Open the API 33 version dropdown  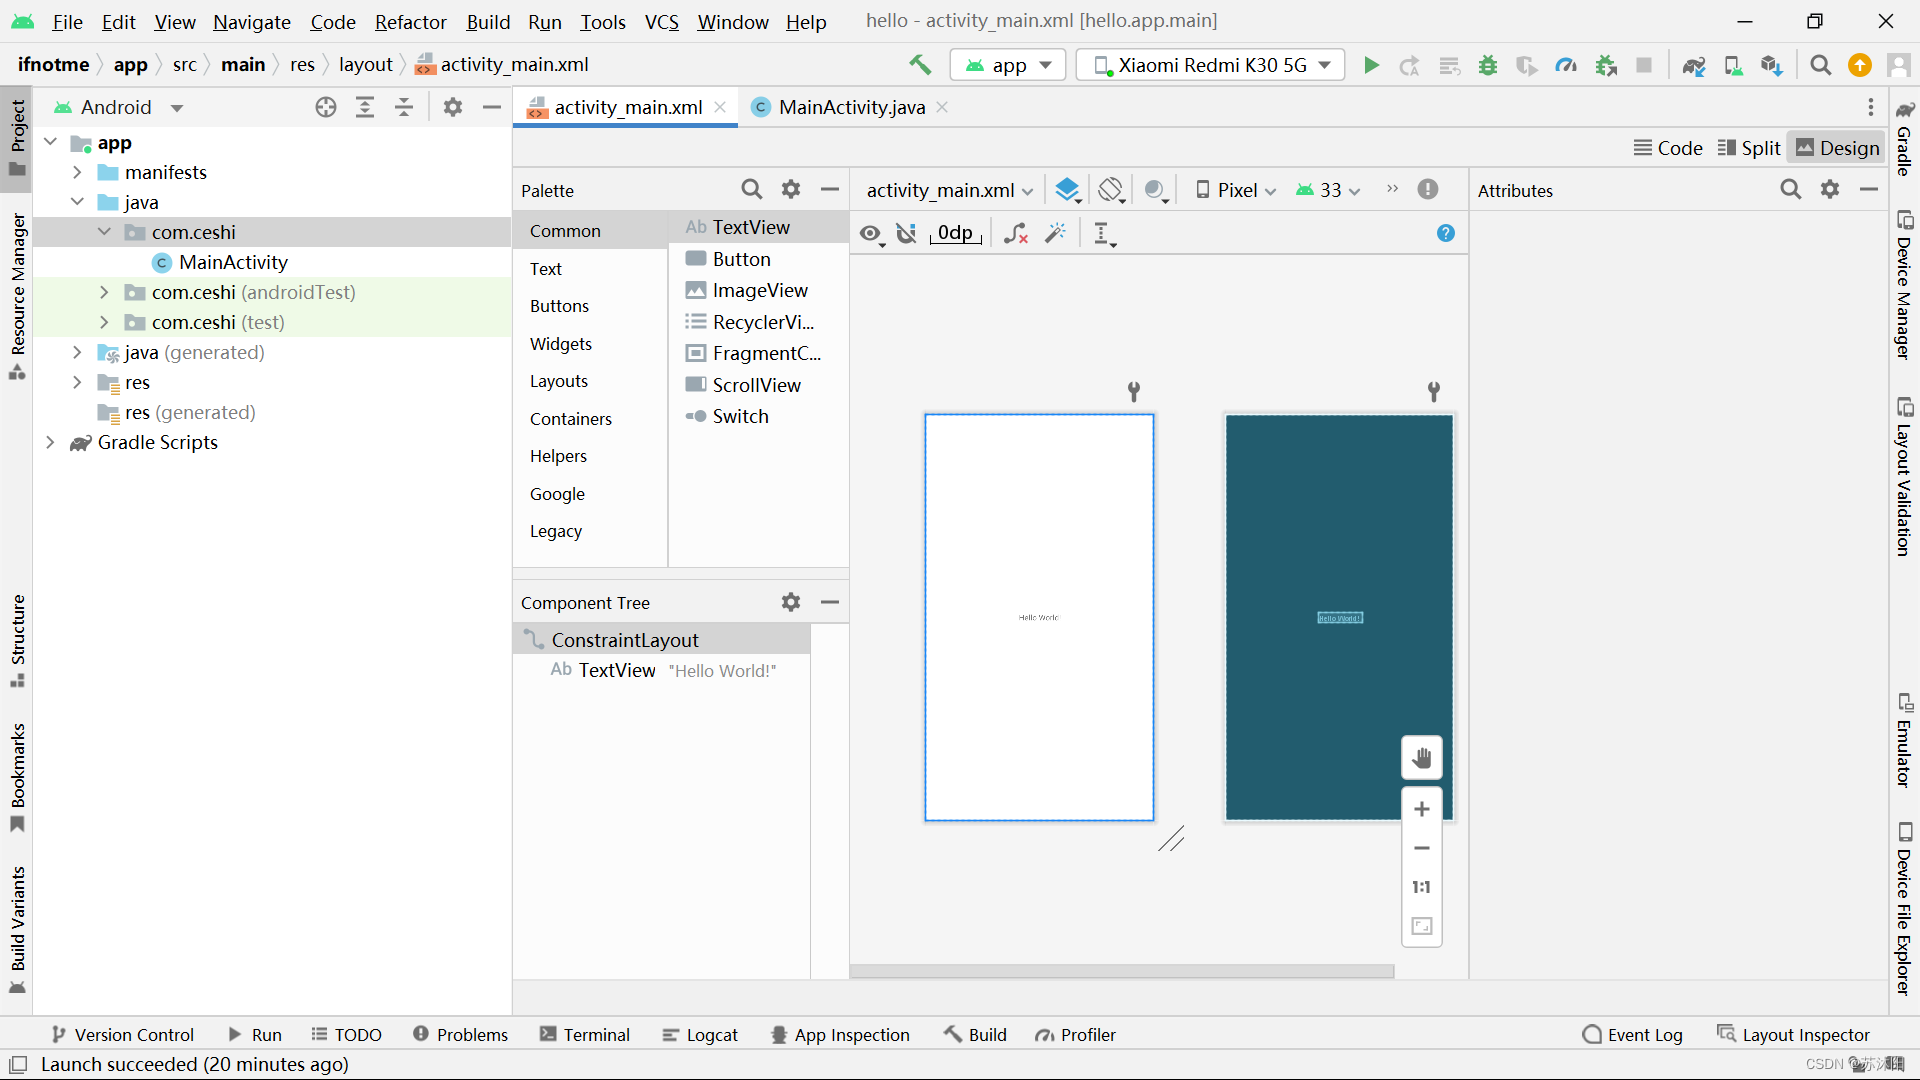(x=1328, y=190)
